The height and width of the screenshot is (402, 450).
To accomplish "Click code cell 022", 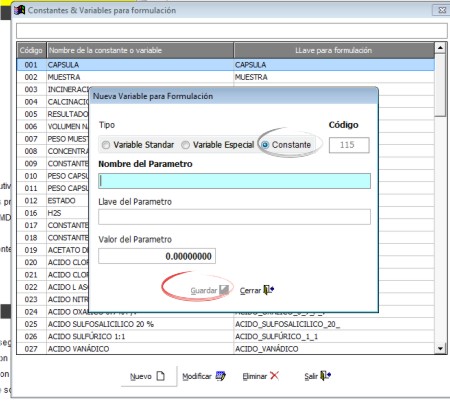I will click(x=31, y=287).
